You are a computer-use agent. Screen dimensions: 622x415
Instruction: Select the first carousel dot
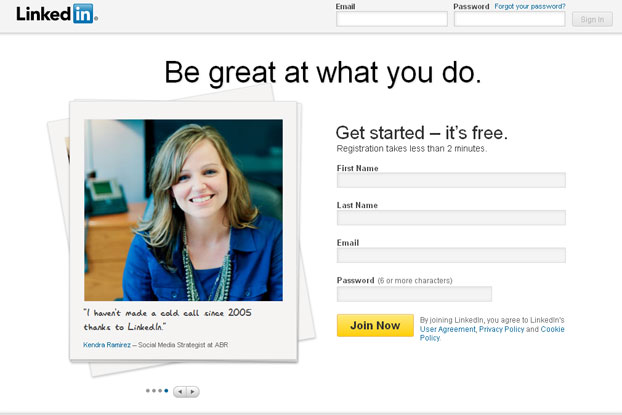148,391
